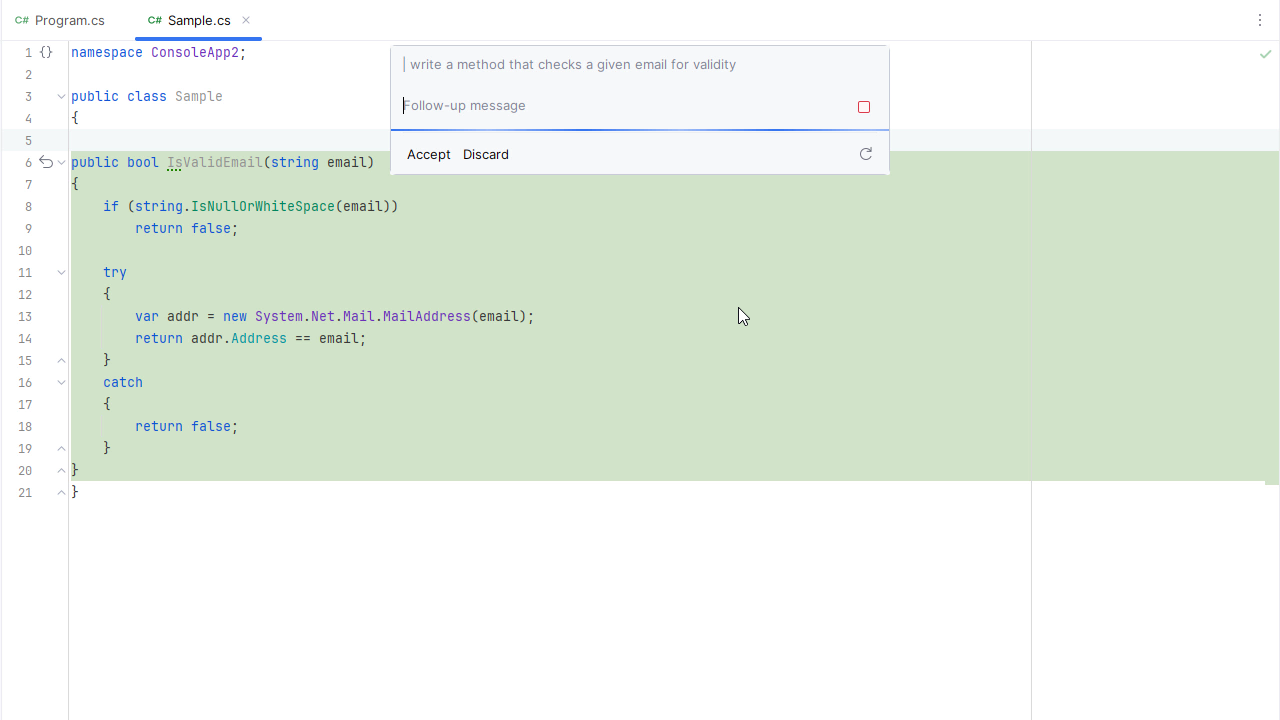Click the fold end marker on line 15
Image resolution: width=1280 pixels, height=720 pixels.
pyautogui.click(x=61, y=360)
